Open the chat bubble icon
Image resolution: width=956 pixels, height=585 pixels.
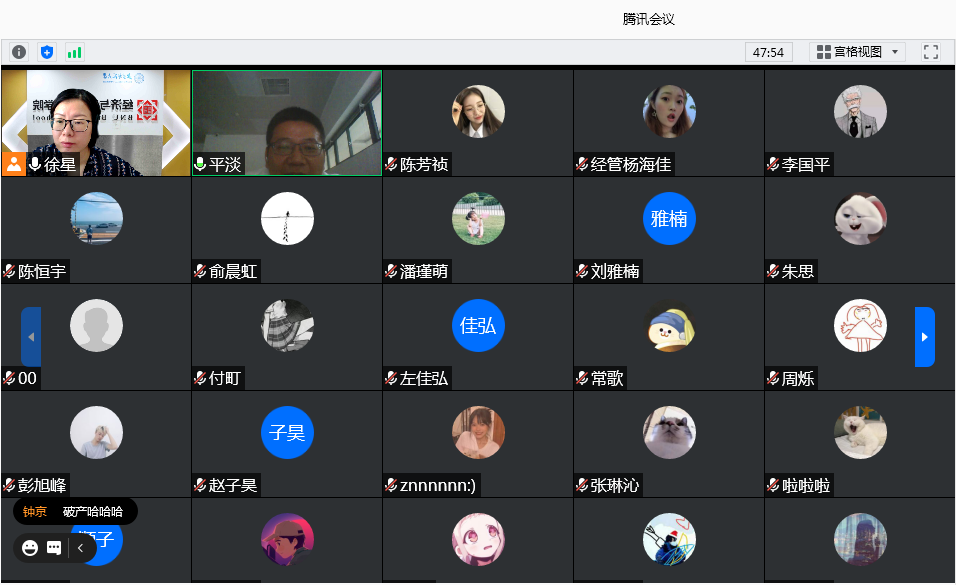(x=53, y=548)
